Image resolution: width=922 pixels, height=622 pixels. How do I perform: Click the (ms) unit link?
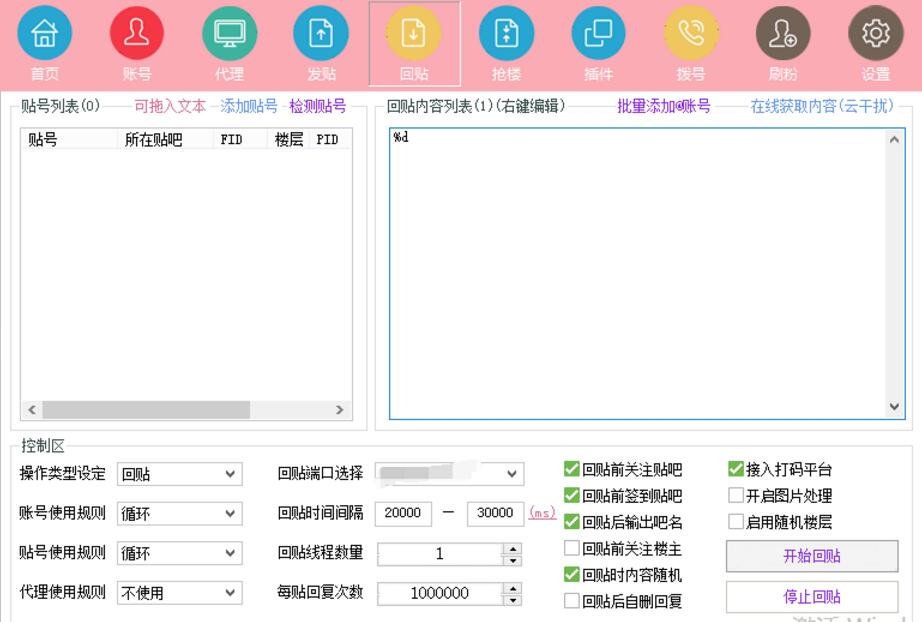pyautogui.click(x=542, y=512)
